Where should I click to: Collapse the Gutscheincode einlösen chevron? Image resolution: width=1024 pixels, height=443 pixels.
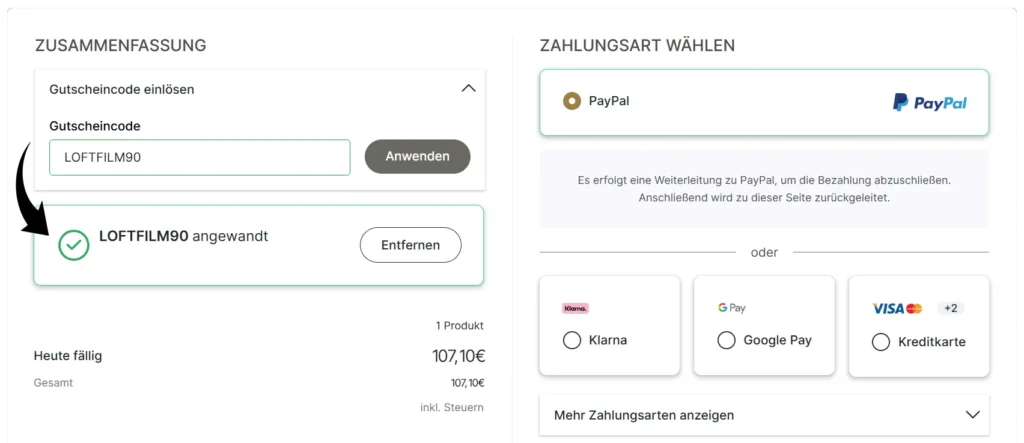point(468,88)
